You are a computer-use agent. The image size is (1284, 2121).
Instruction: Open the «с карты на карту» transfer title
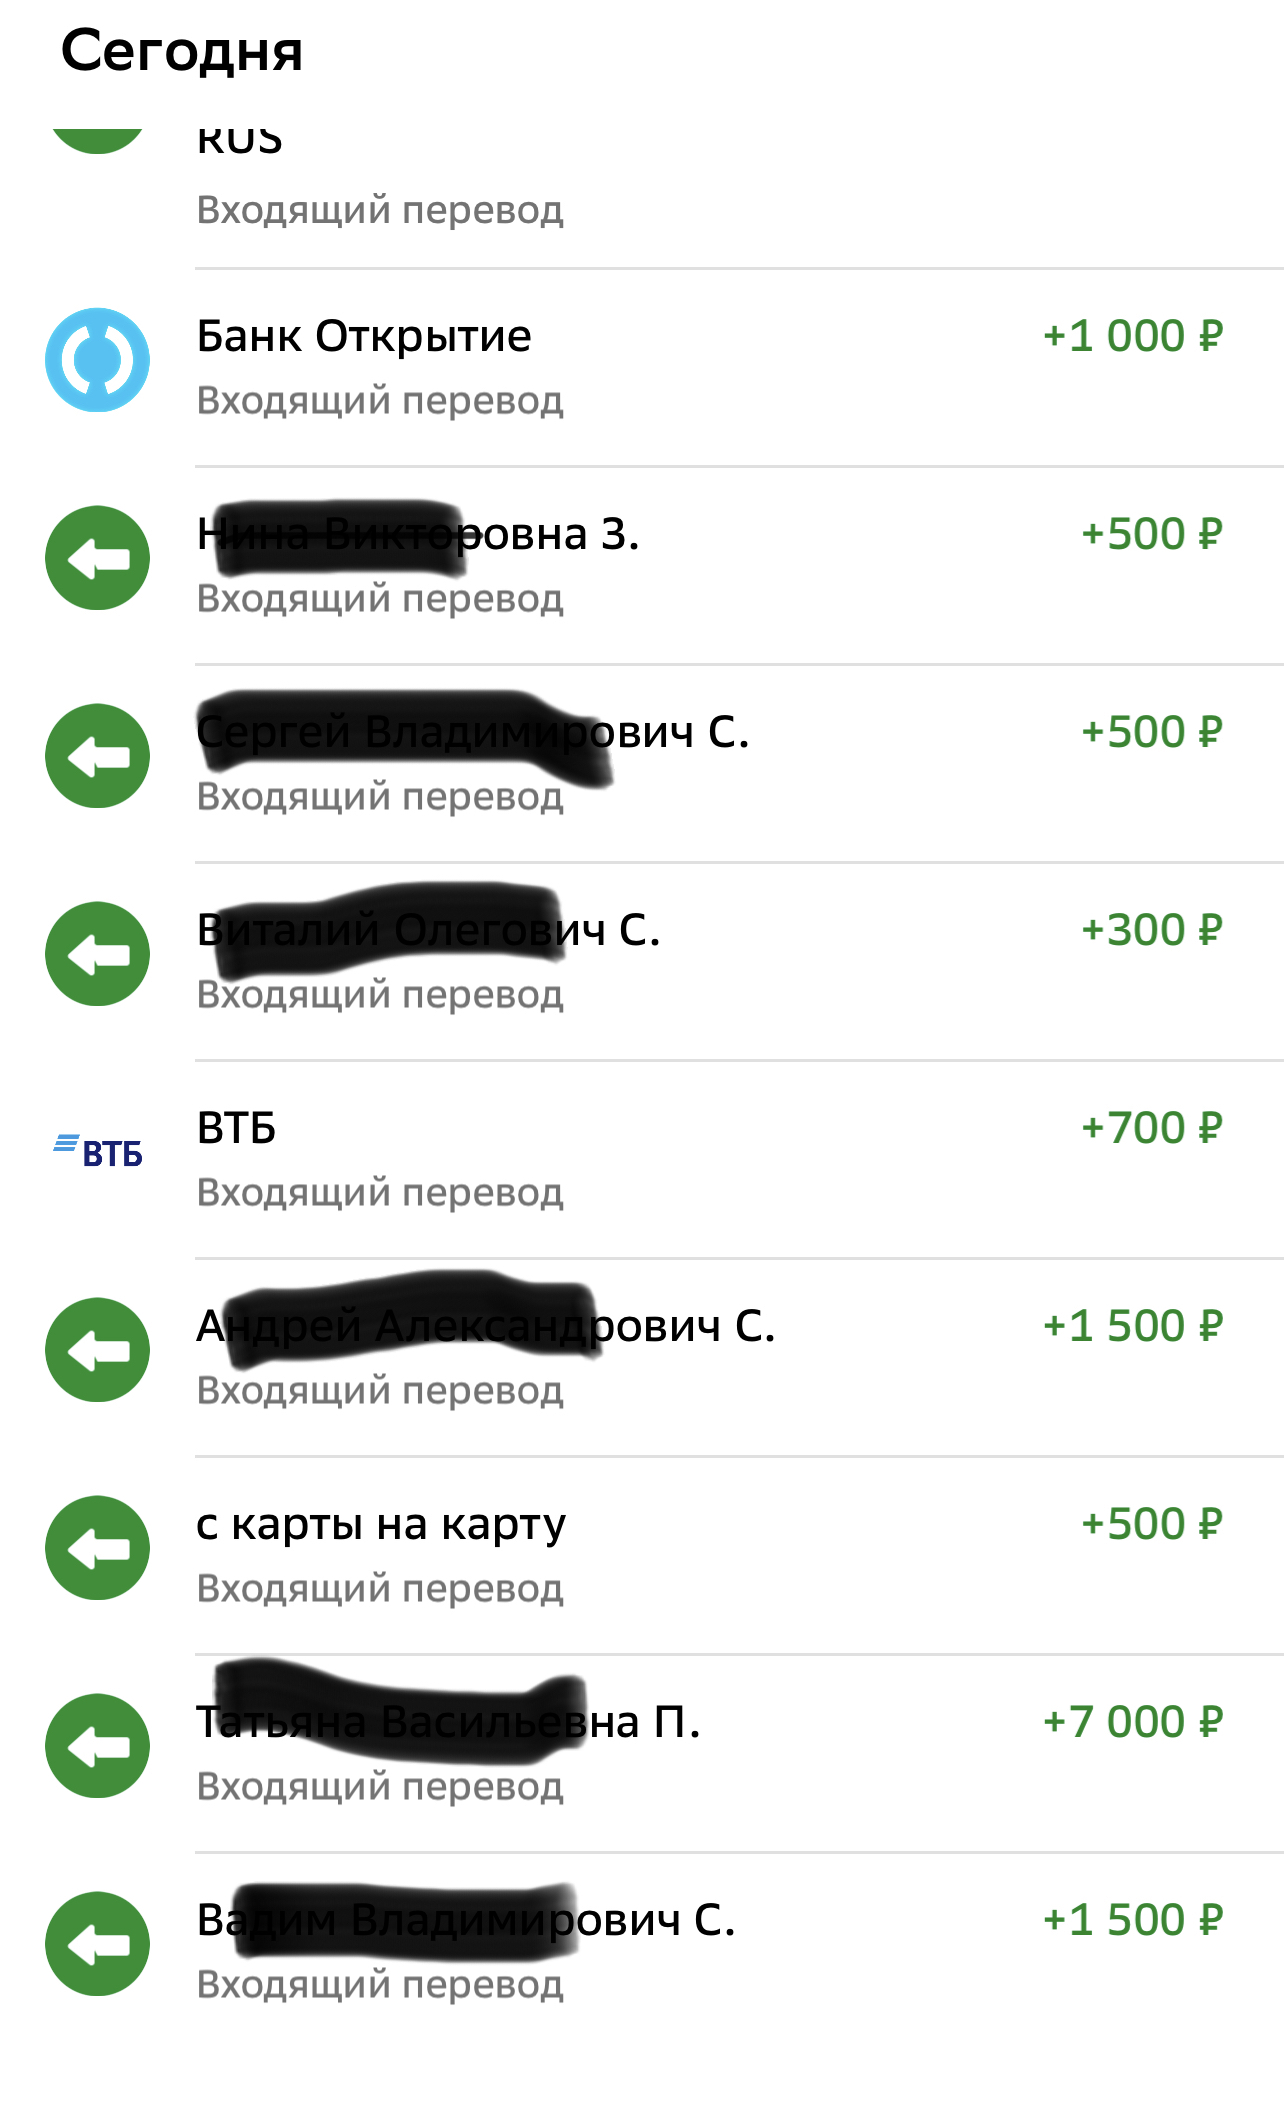[381, 1524]
